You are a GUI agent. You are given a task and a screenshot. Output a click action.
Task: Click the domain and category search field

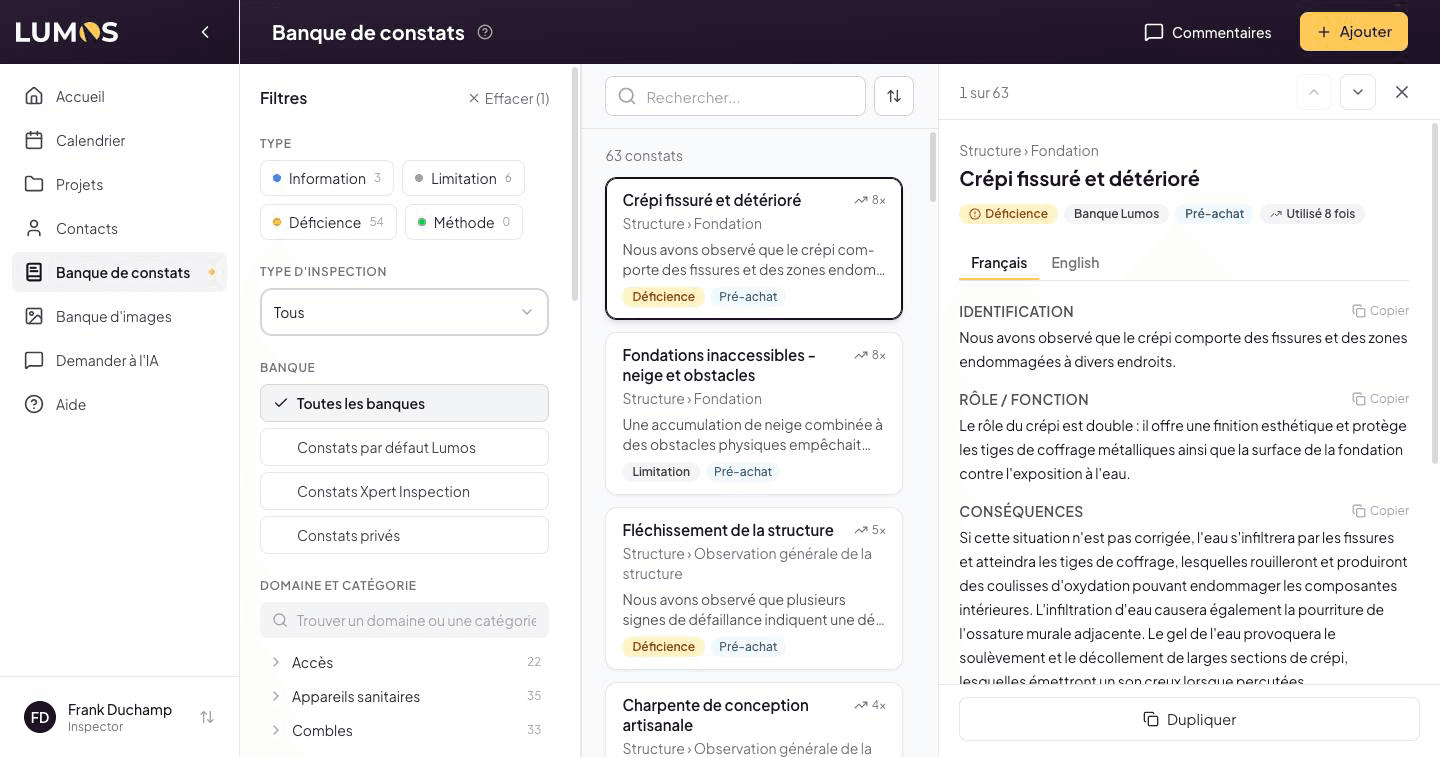click(x=404, y=620)
